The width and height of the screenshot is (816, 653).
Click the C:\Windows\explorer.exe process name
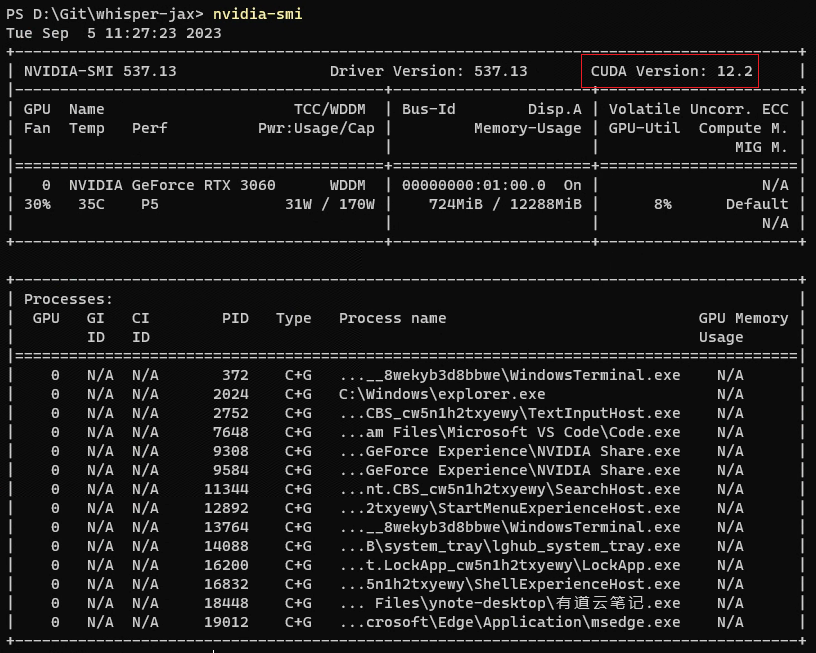442,394
